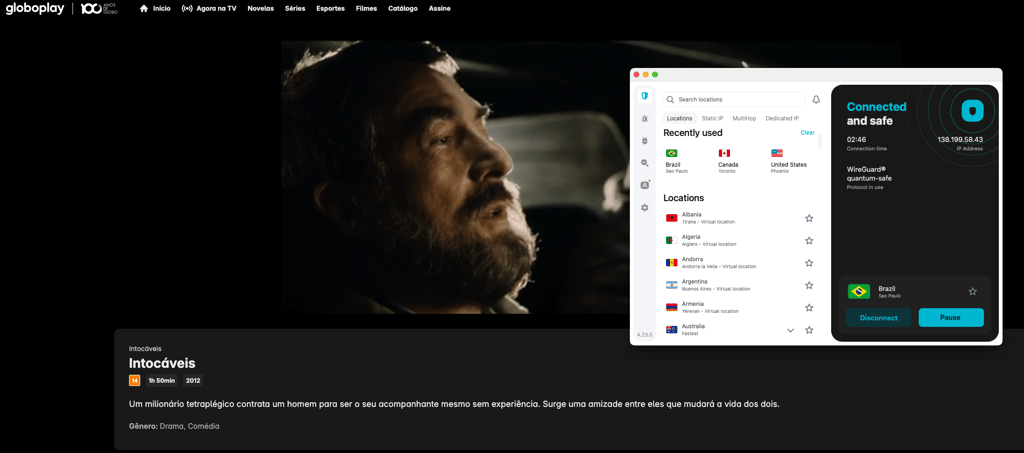Image resolution: width=1024 pixels, height=453 pixels.
Task: Go to Início home in Globoplay
Action: click(x=155, y=9)
